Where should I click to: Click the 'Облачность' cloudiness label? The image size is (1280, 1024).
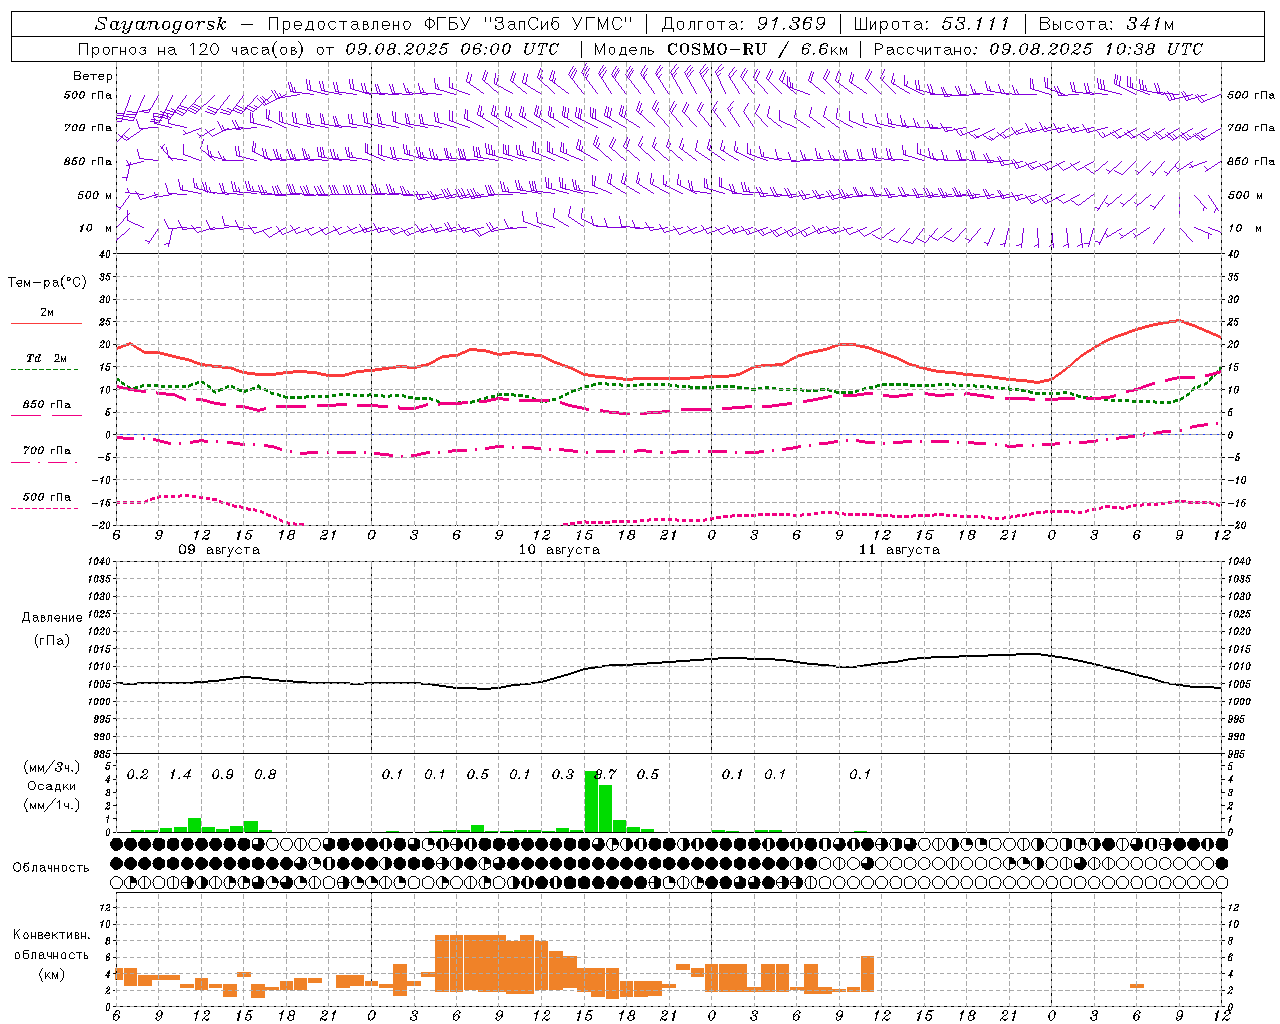tap(51, 868)
